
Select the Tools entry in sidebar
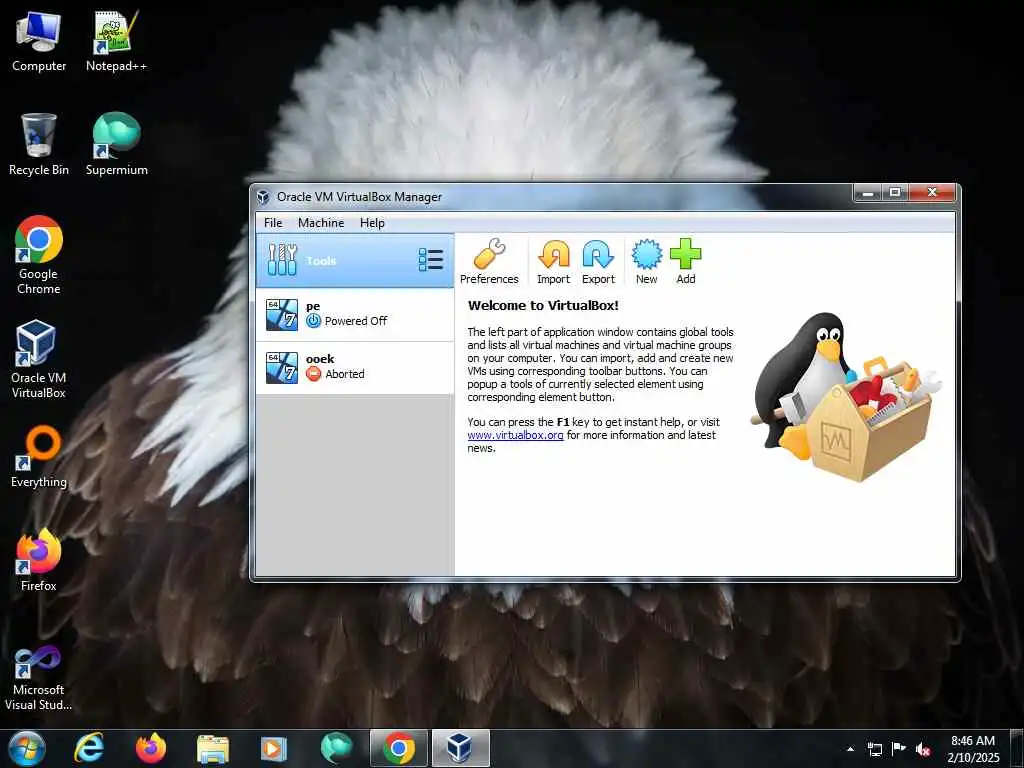pos(355,261)
